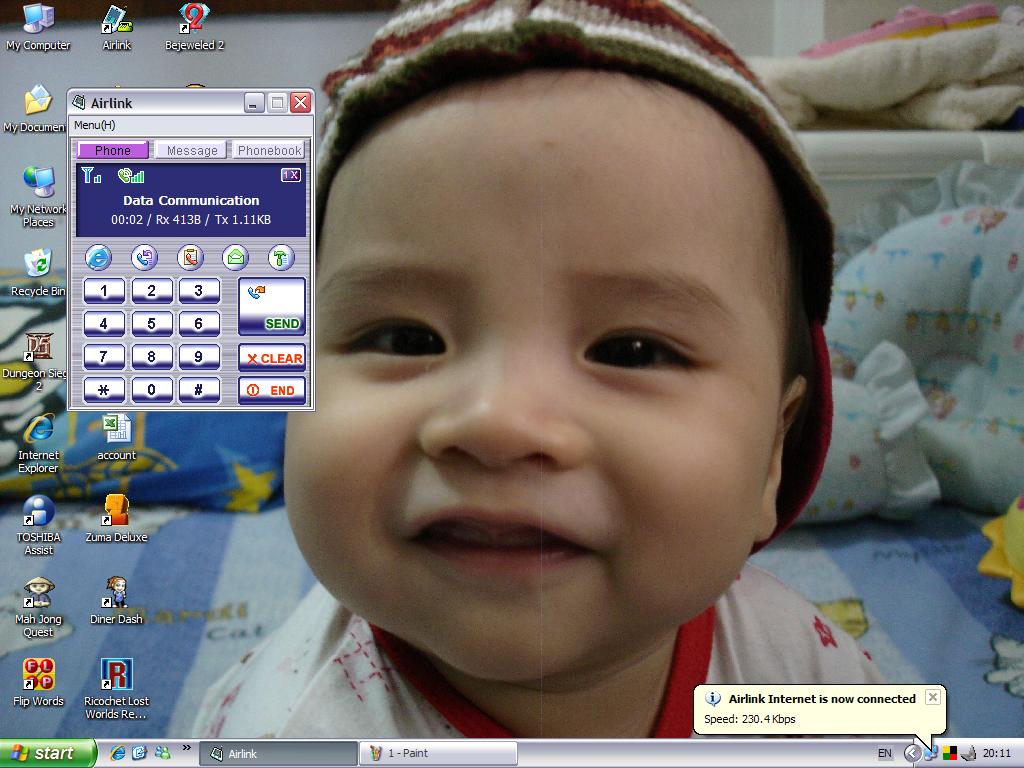1024x768 pixels.
Task: Show hidden system tray icons arrow
Action: click(912, 754)
